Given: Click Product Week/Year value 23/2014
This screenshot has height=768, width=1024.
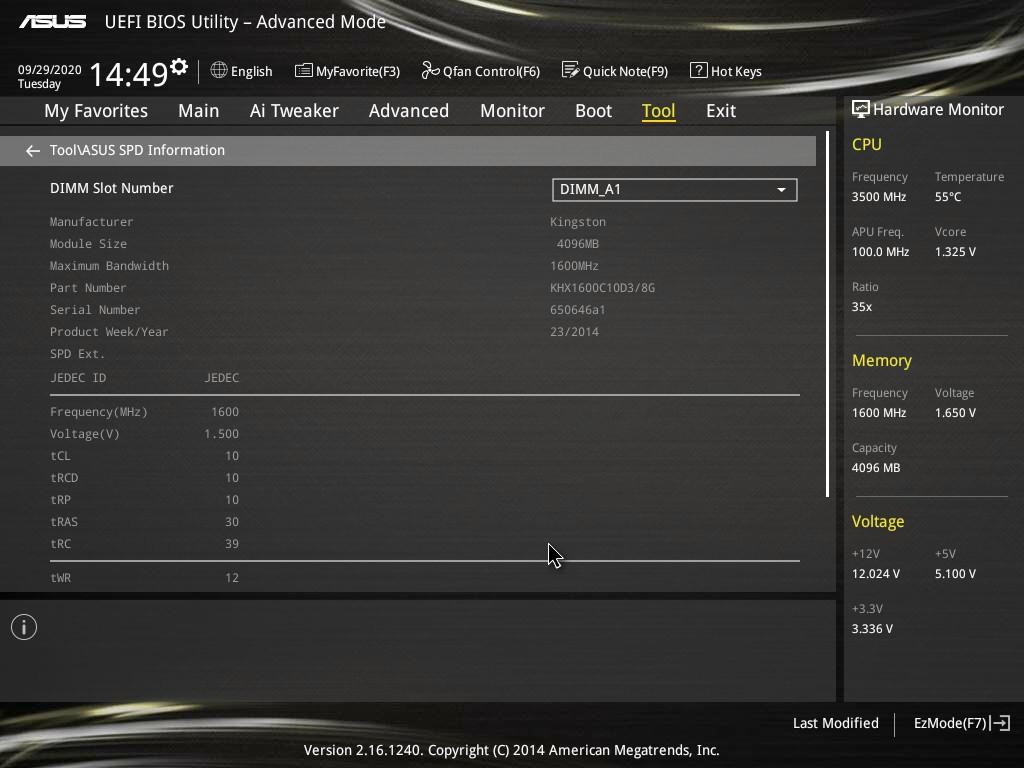Looking at the screenshot, I should [574, 332].
